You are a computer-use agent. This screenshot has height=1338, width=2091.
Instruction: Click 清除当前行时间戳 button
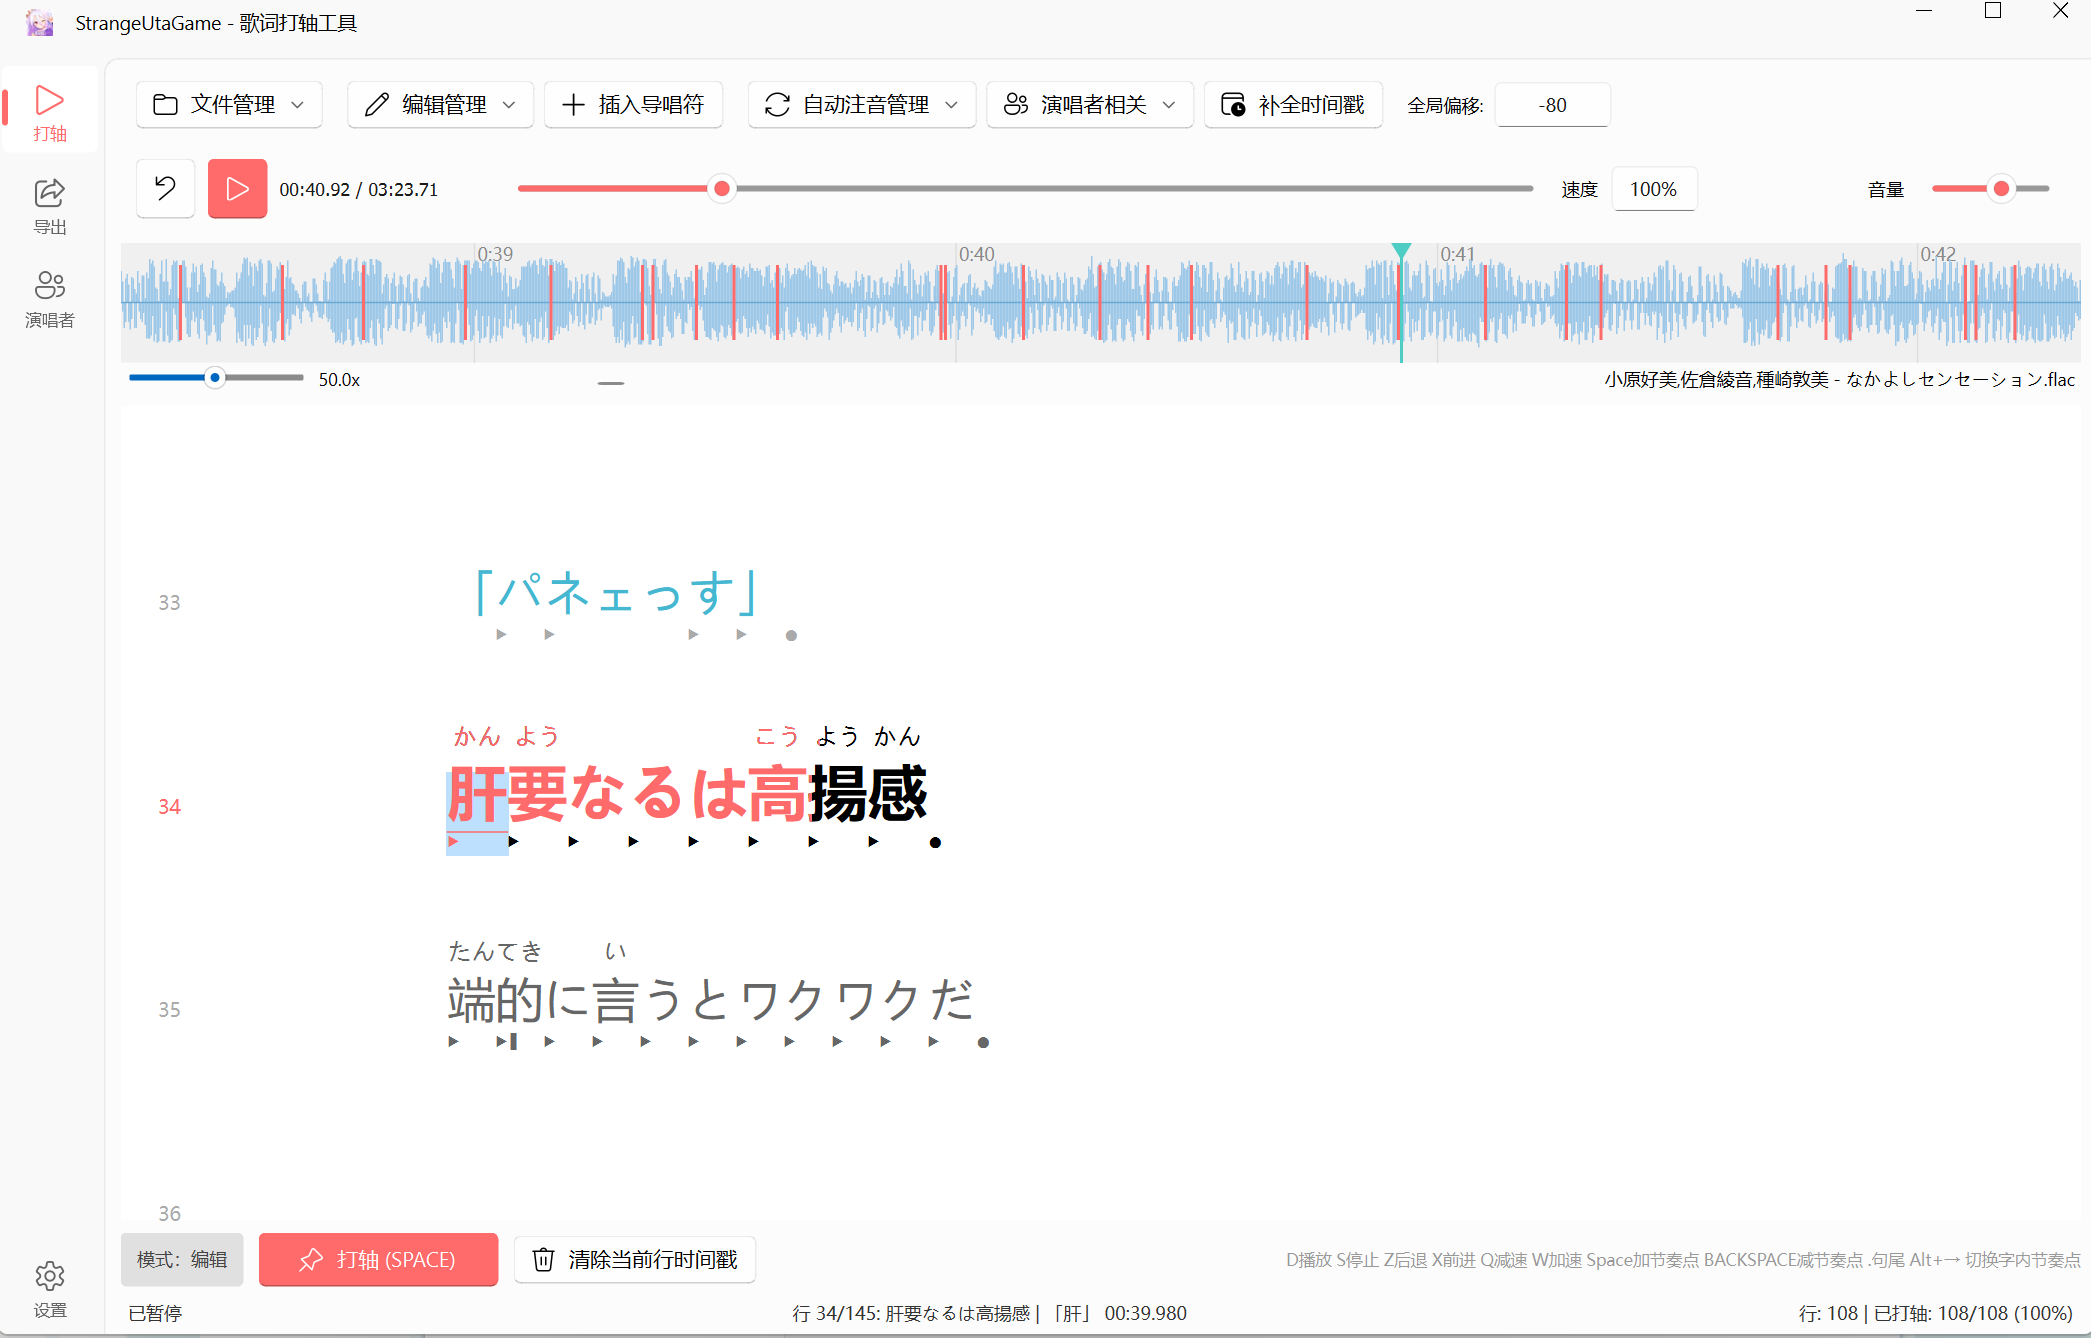[x=635, y=1259]
